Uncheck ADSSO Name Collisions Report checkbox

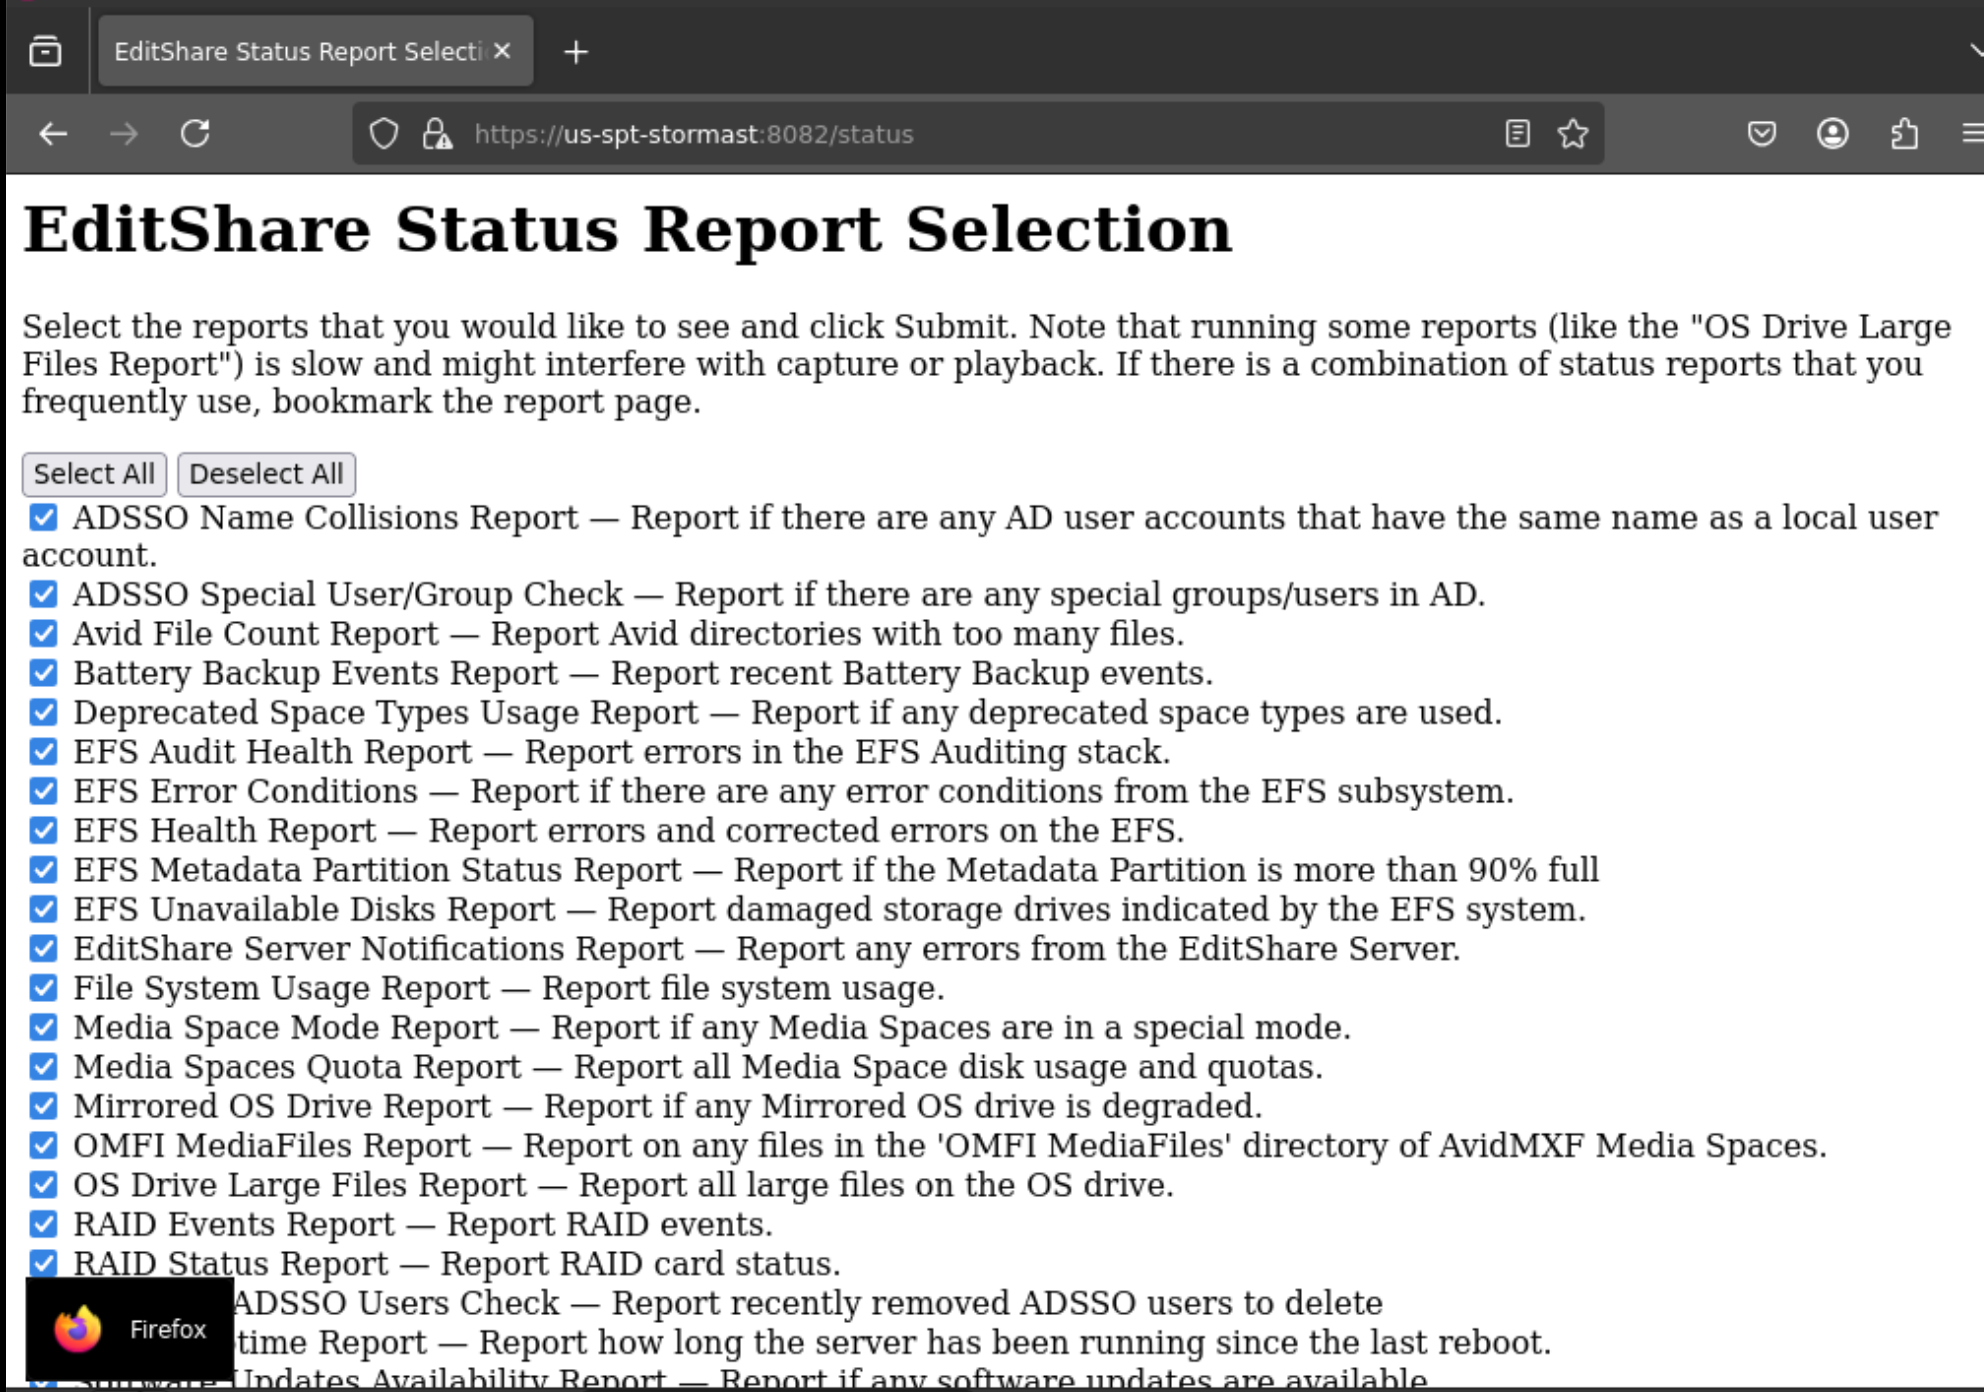pos(43,517)
